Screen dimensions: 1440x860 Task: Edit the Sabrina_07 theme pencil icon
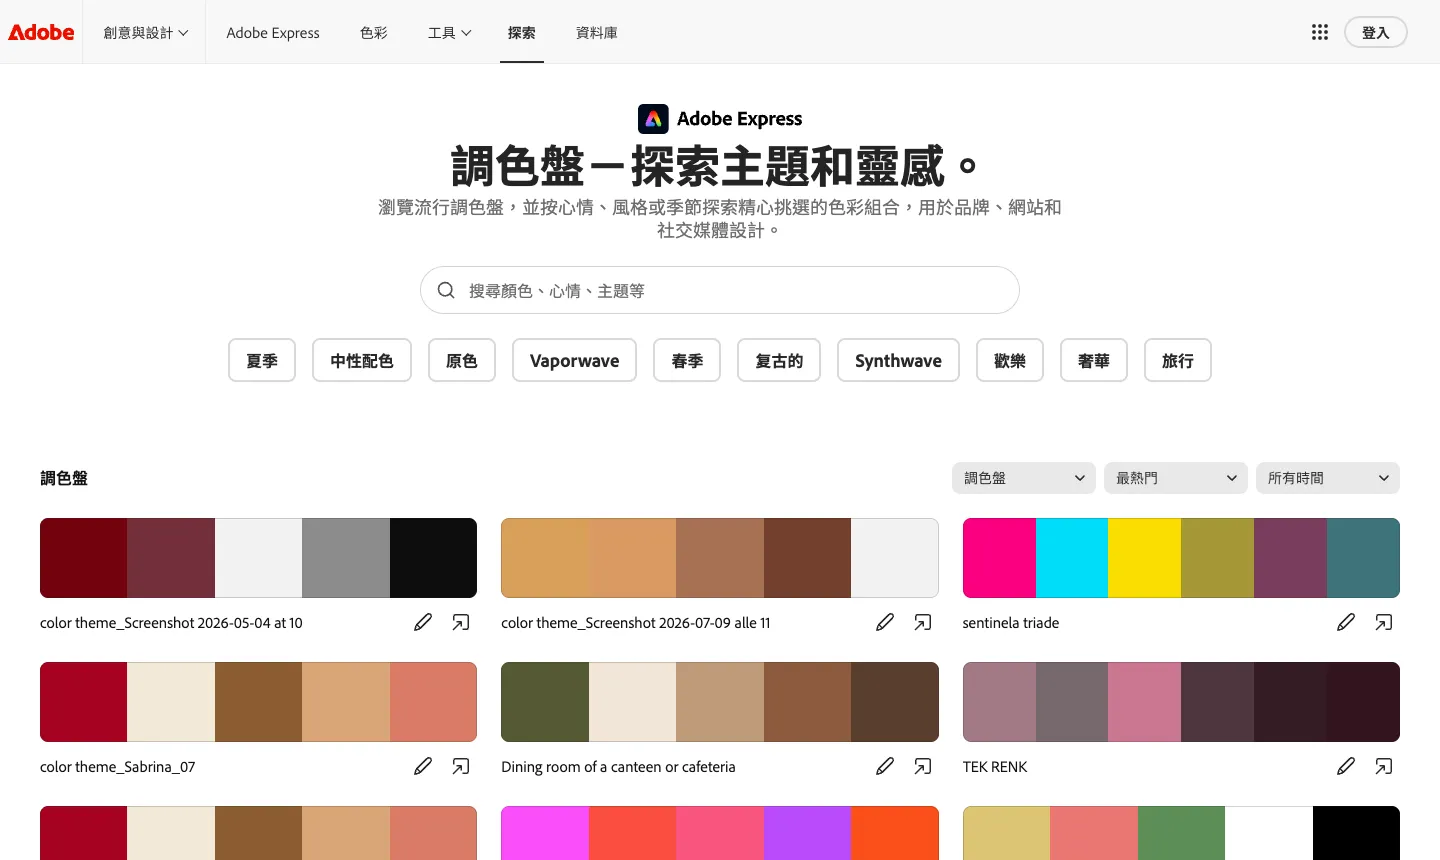click(x=423, y=766)
